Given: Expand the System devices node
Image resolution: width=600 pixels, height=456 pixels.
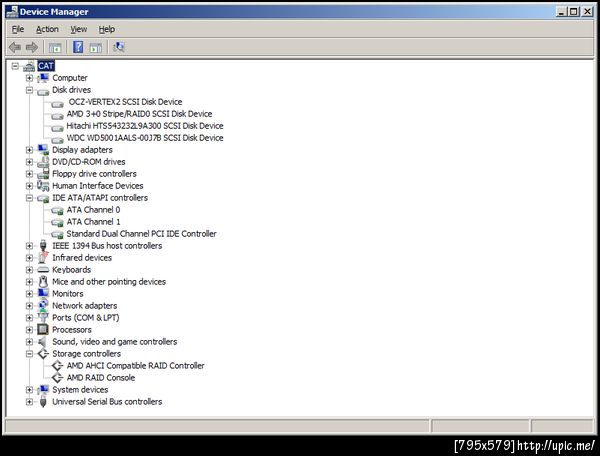Looking at the screenshot, I should (29, 390).
